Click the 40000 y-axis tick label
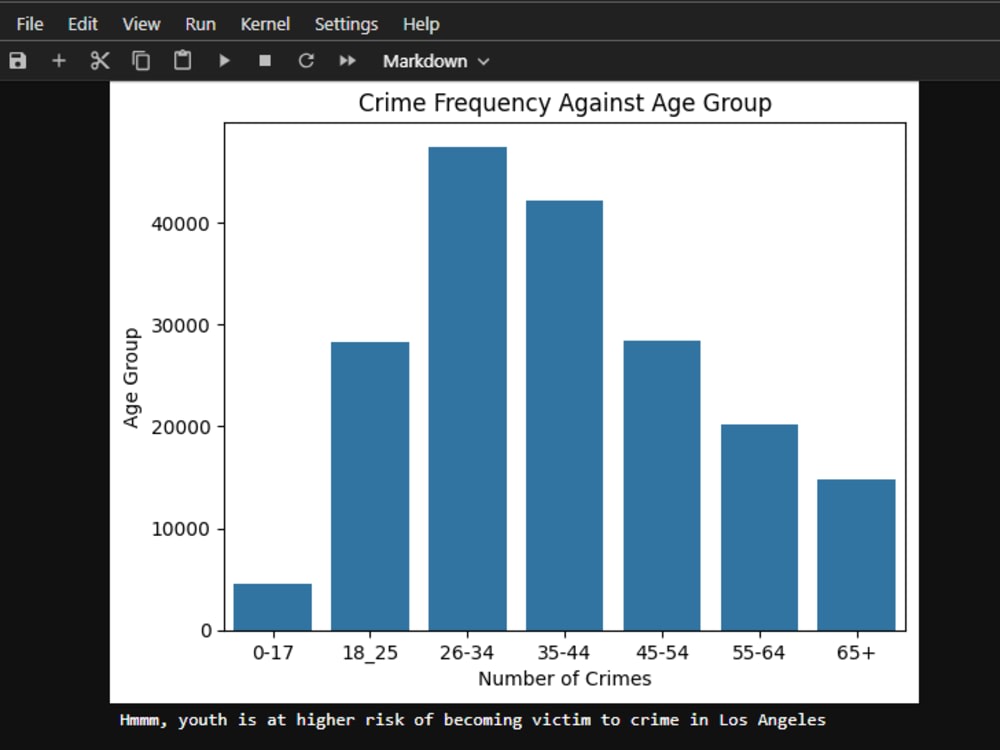Viewport: 1000px width, 750px height. 180,224
